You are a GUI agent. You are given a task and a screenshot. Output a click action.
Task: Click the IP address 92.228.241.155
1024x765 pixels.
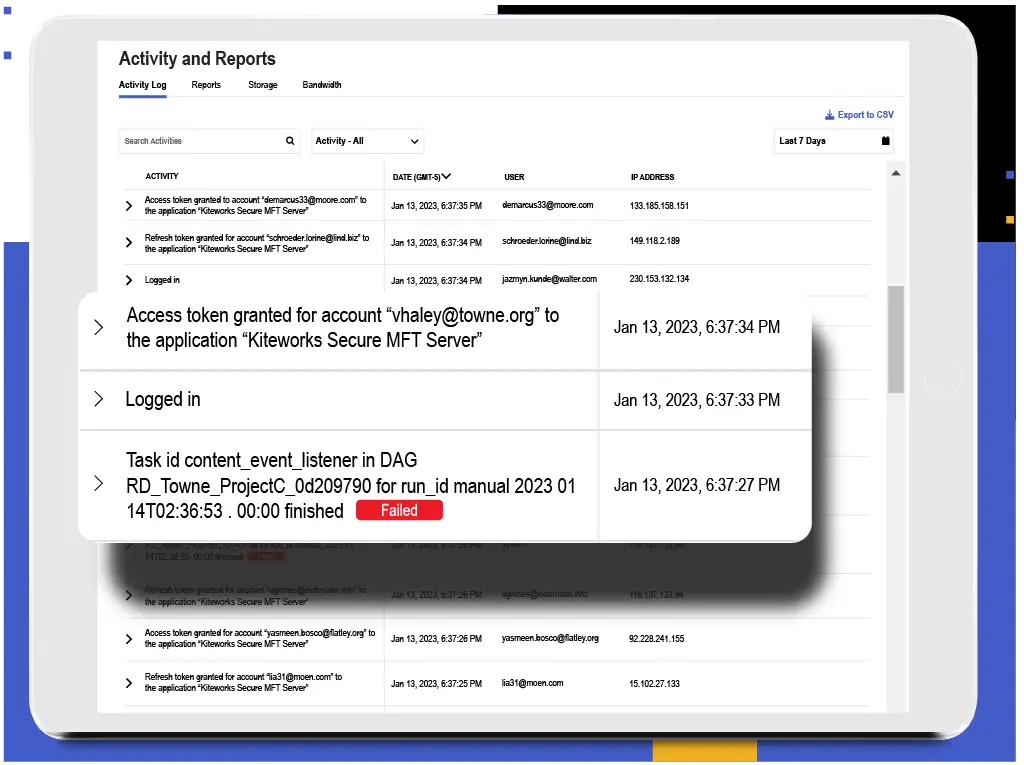click(656, 639)
